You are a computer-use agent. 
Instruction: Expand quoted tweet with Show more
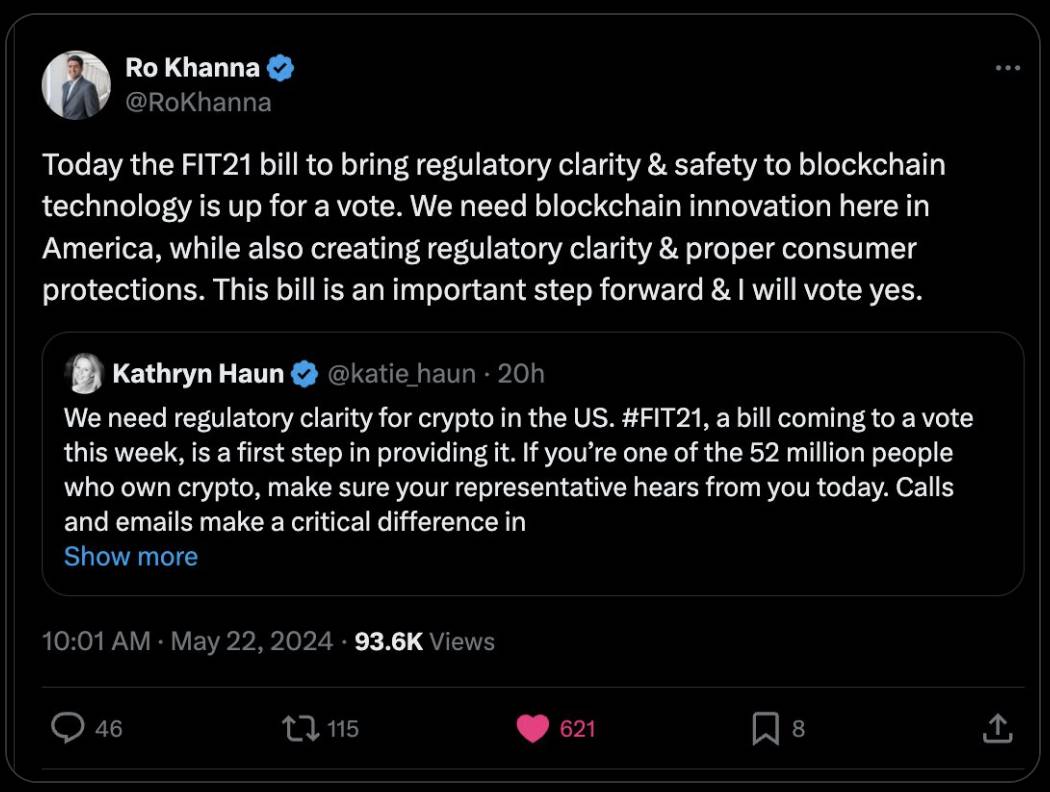click(131, 556)
